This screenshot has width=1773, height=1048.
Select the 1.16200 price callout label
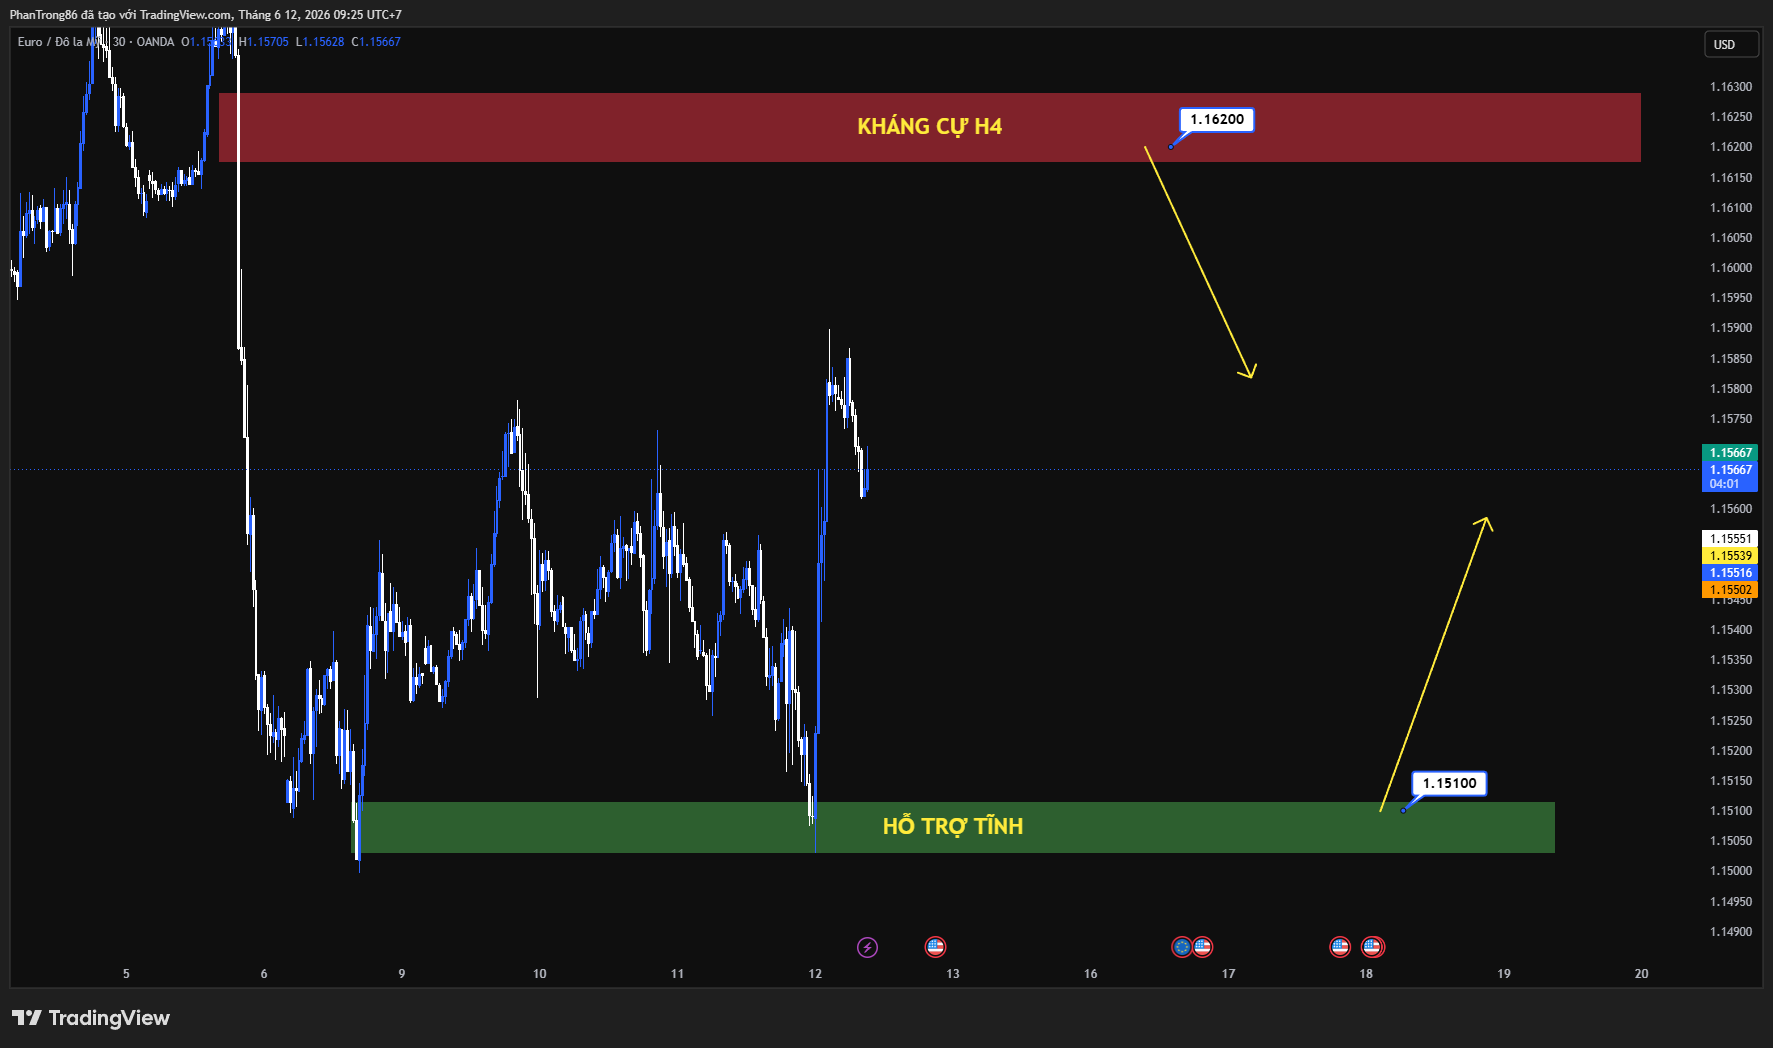pyautogui.click(x=1217, y=120)
